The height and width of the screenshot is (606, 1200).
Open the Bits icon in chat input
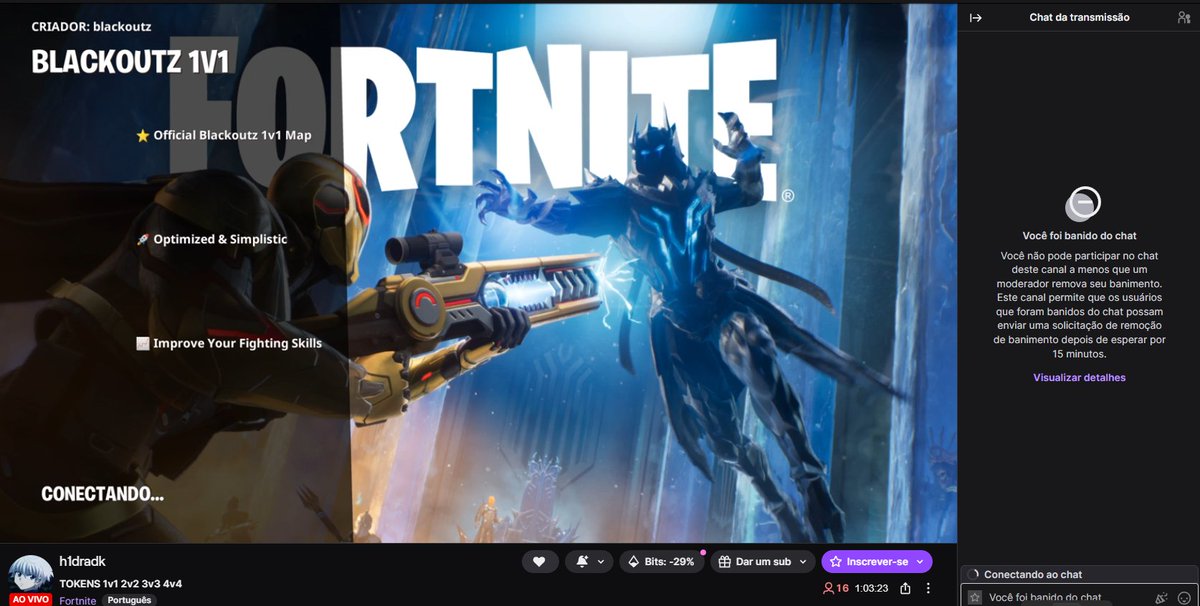pos(1161,598)
